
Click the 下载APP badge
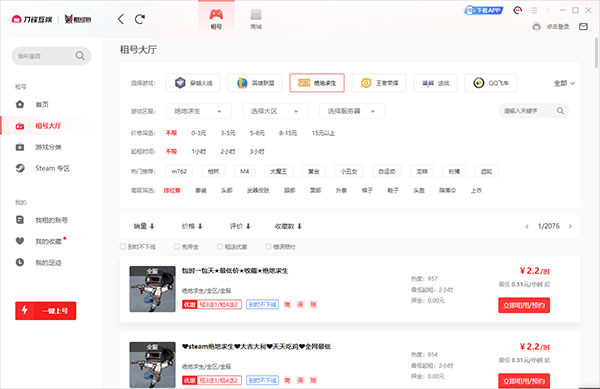click(x=484, y=10)
